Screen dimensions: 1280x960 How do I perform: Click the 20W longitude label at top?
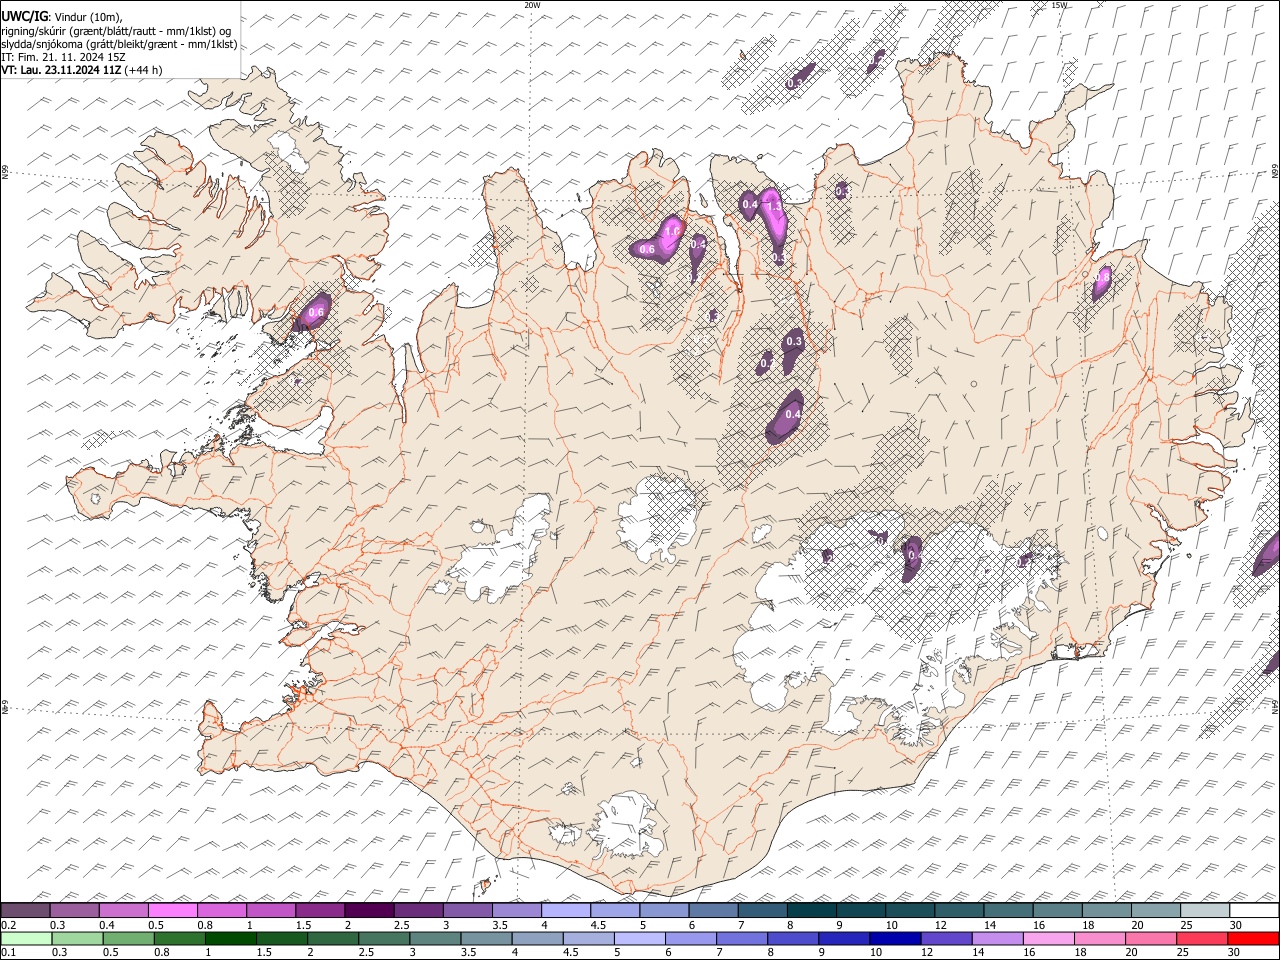[532, 5]
